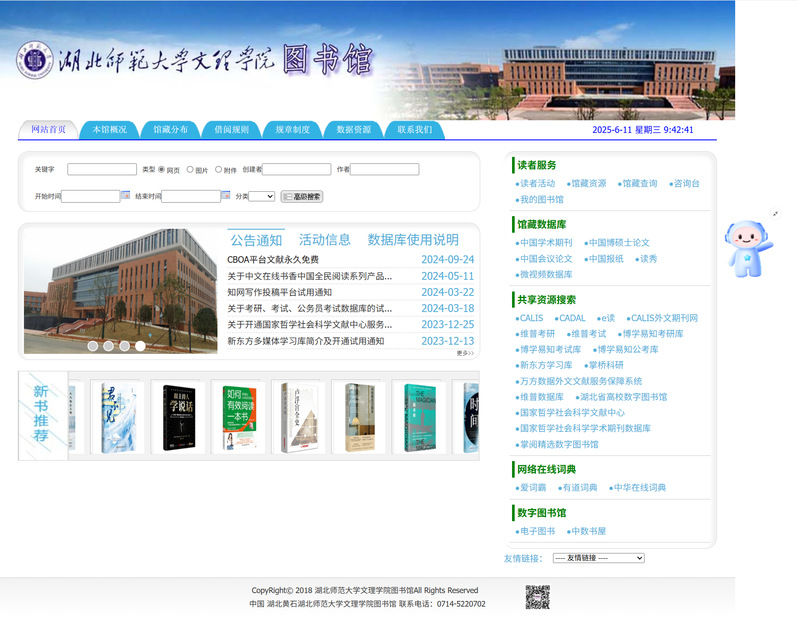This screenshot has height=621, width=798.
Task: Select the last white carousel indicator dot
Action: click(x=140, y=346)
